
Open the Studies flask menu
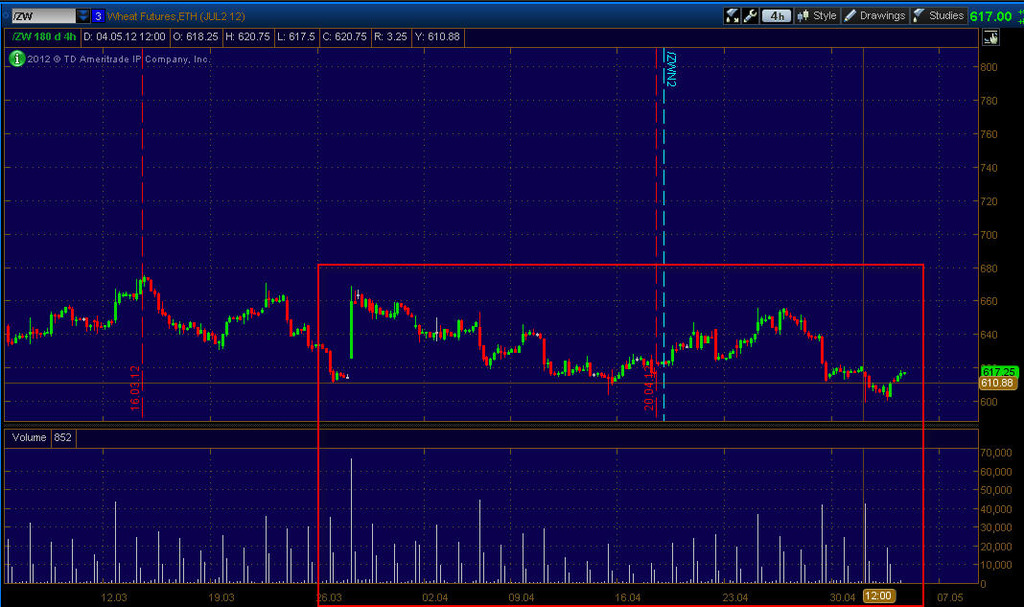coord(939,16)
